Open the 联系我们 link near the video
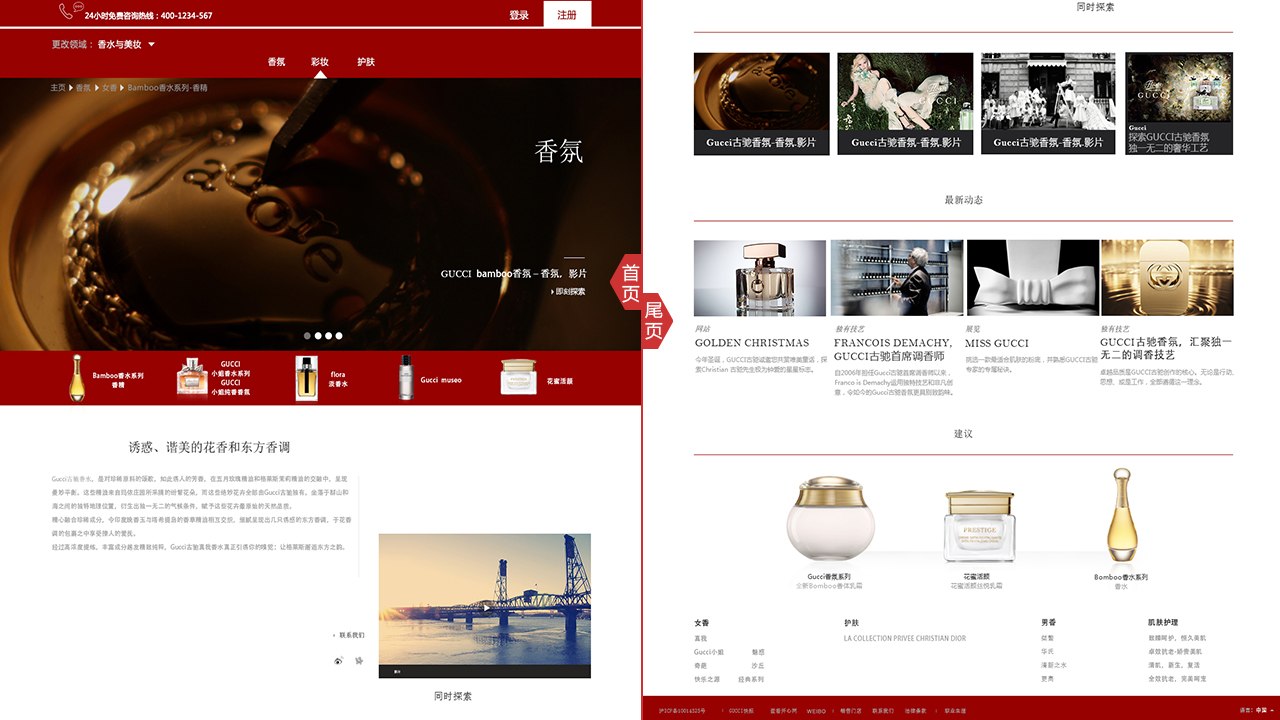 tap(350, 635)
